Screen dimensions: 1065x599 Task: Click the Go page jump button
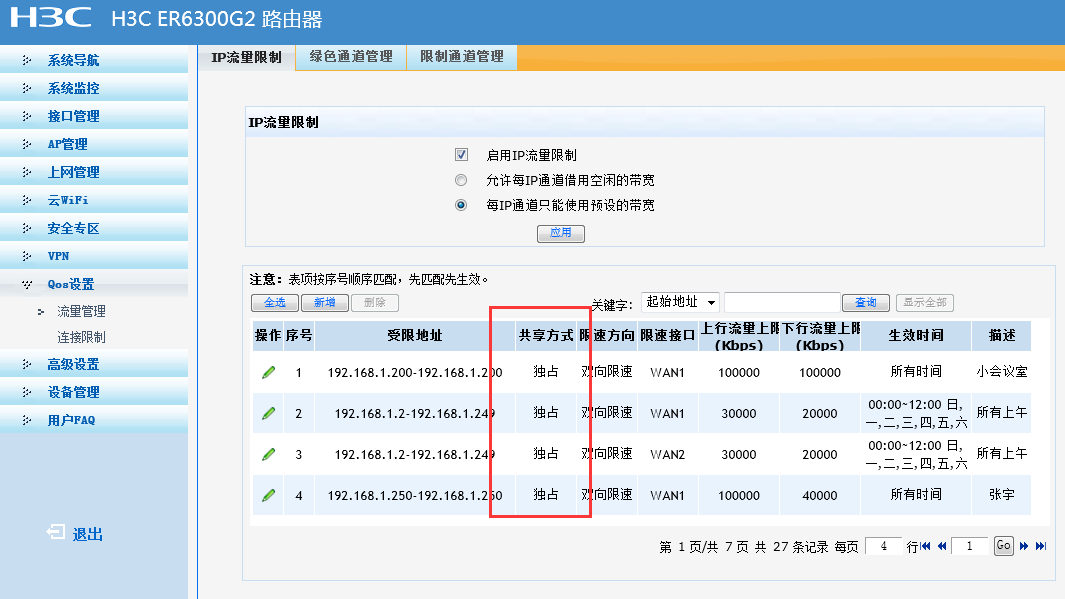point(1003,545)
